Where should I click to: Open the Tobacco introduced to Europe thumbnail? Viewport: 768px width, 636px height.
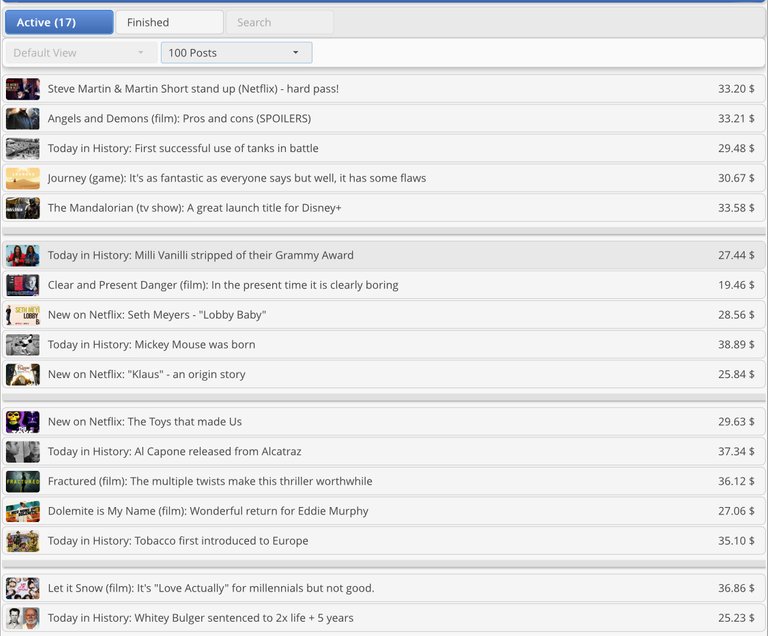pos(23,541)
